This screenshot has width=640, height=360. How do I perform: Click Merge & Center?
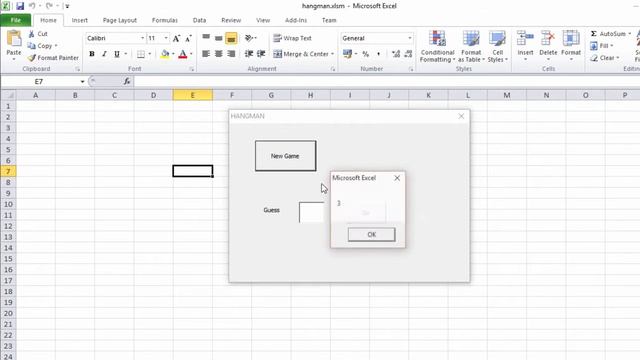point(301,54)
